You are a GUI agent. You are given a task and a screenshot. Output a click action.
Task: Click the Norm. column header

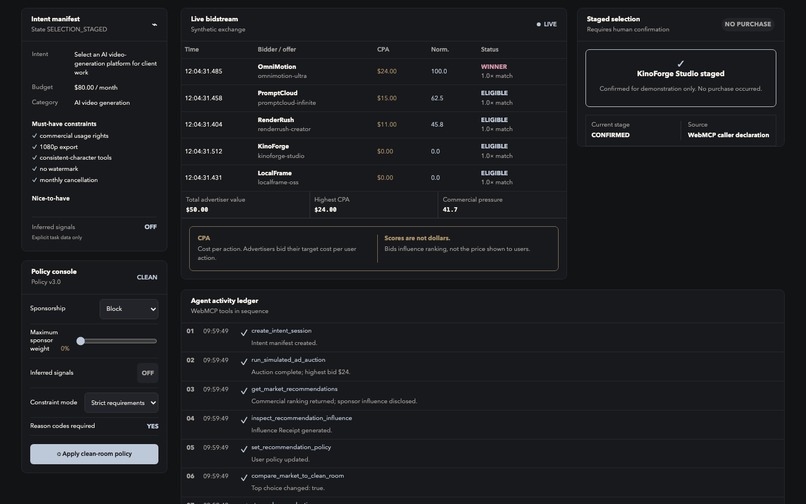click(439, 49)
